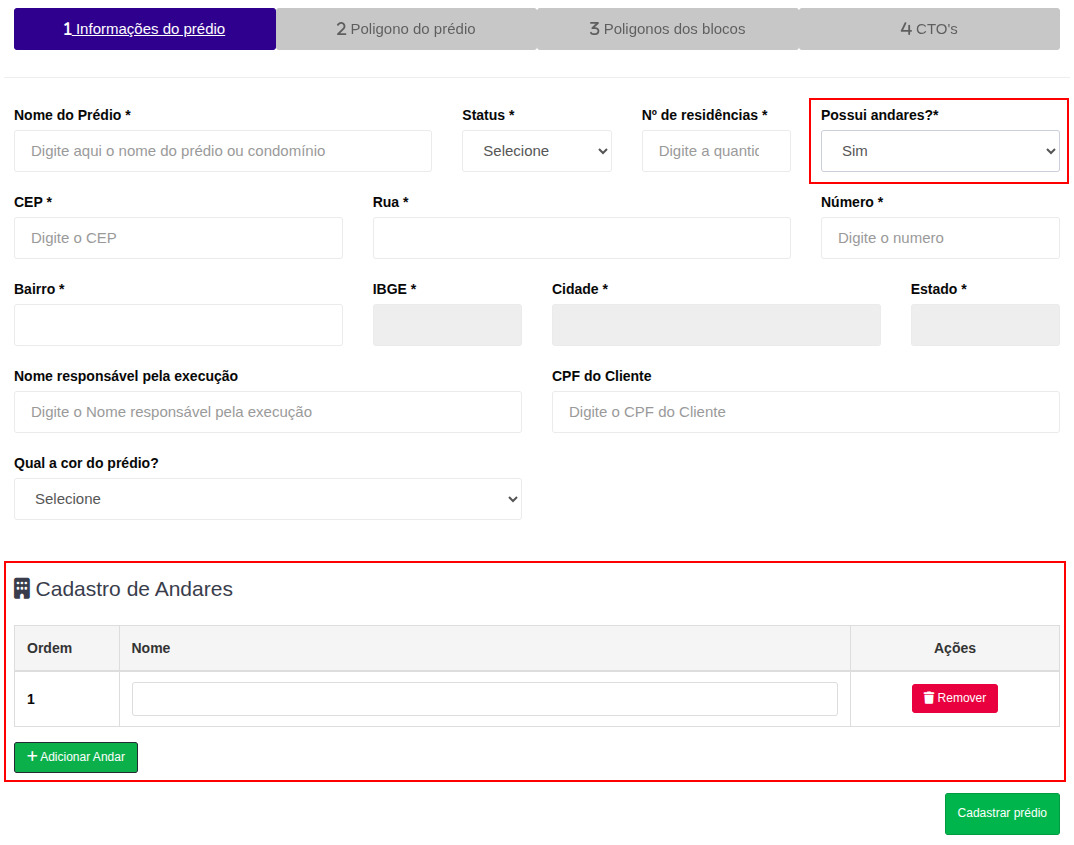This screenshot has width=1074, height=845.
Task: Click the trash icon in Remover button
Action: click(x=928, y=698)
